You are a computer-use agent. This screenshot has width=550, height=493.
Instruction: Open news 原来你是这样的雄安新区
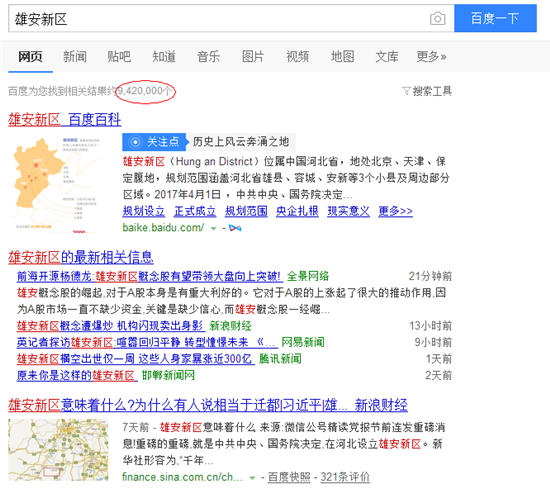[77, 375]
